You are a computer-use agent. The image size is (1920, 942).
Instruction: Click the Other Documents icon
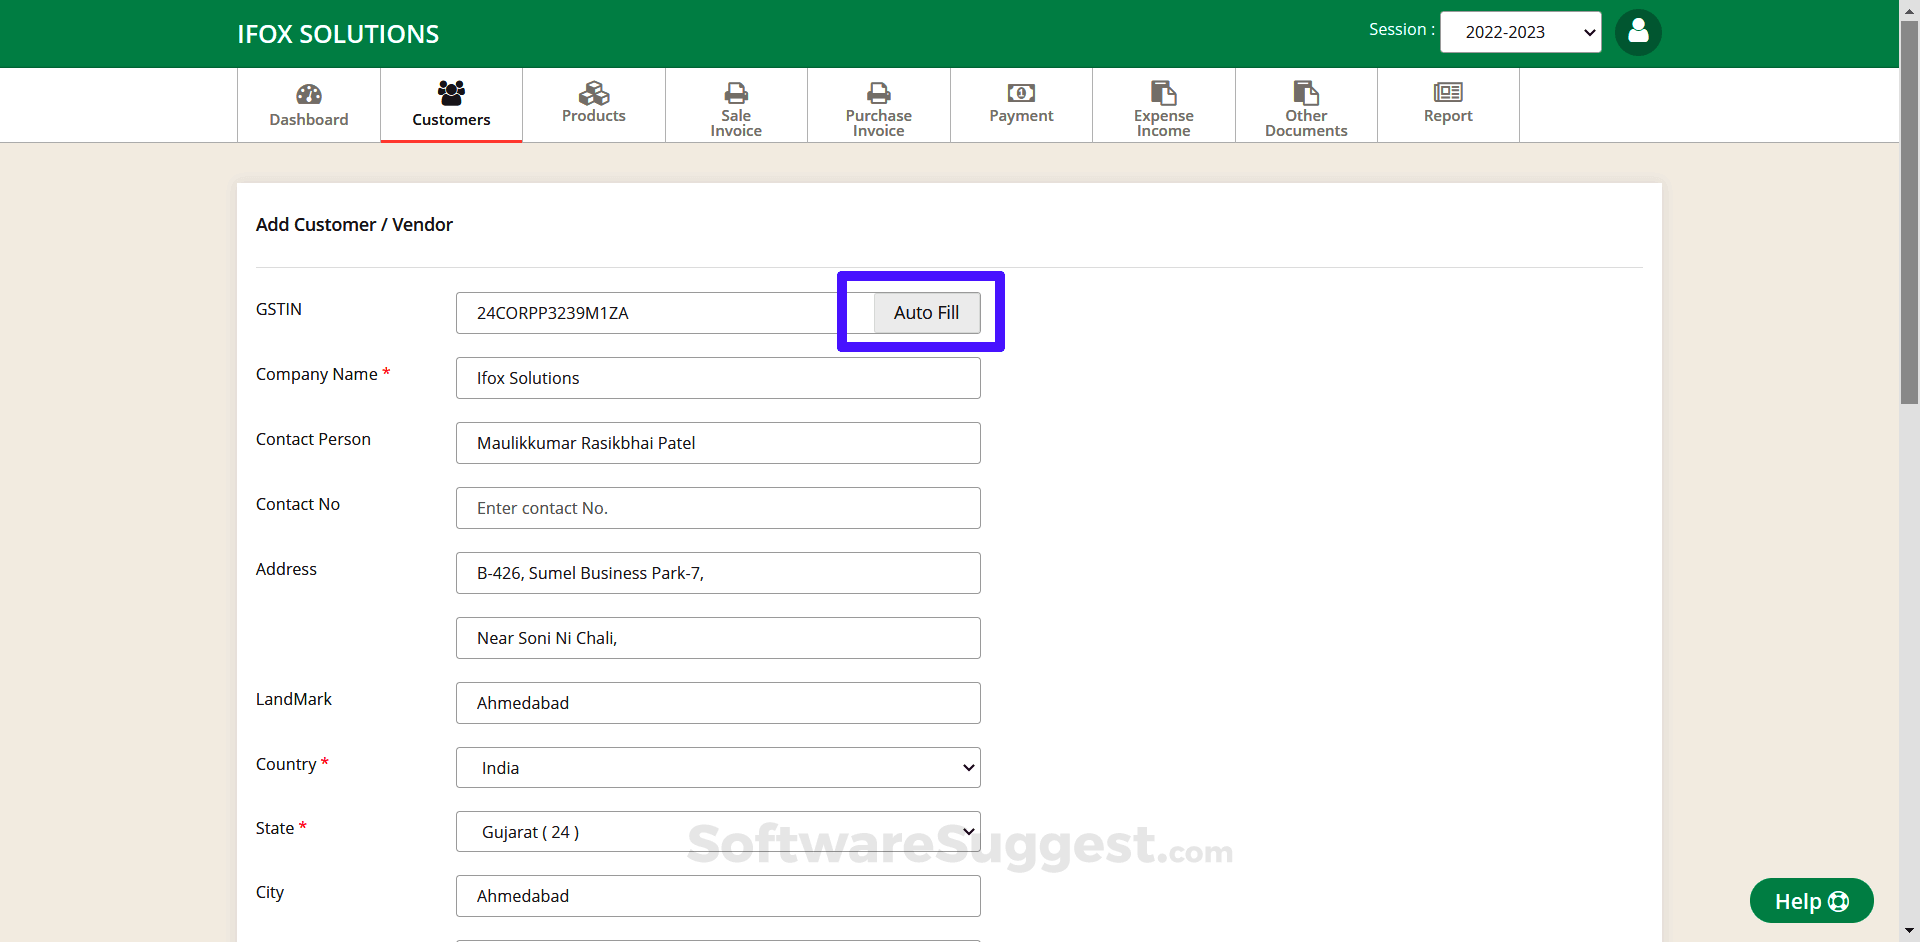tap(1306, 93)
